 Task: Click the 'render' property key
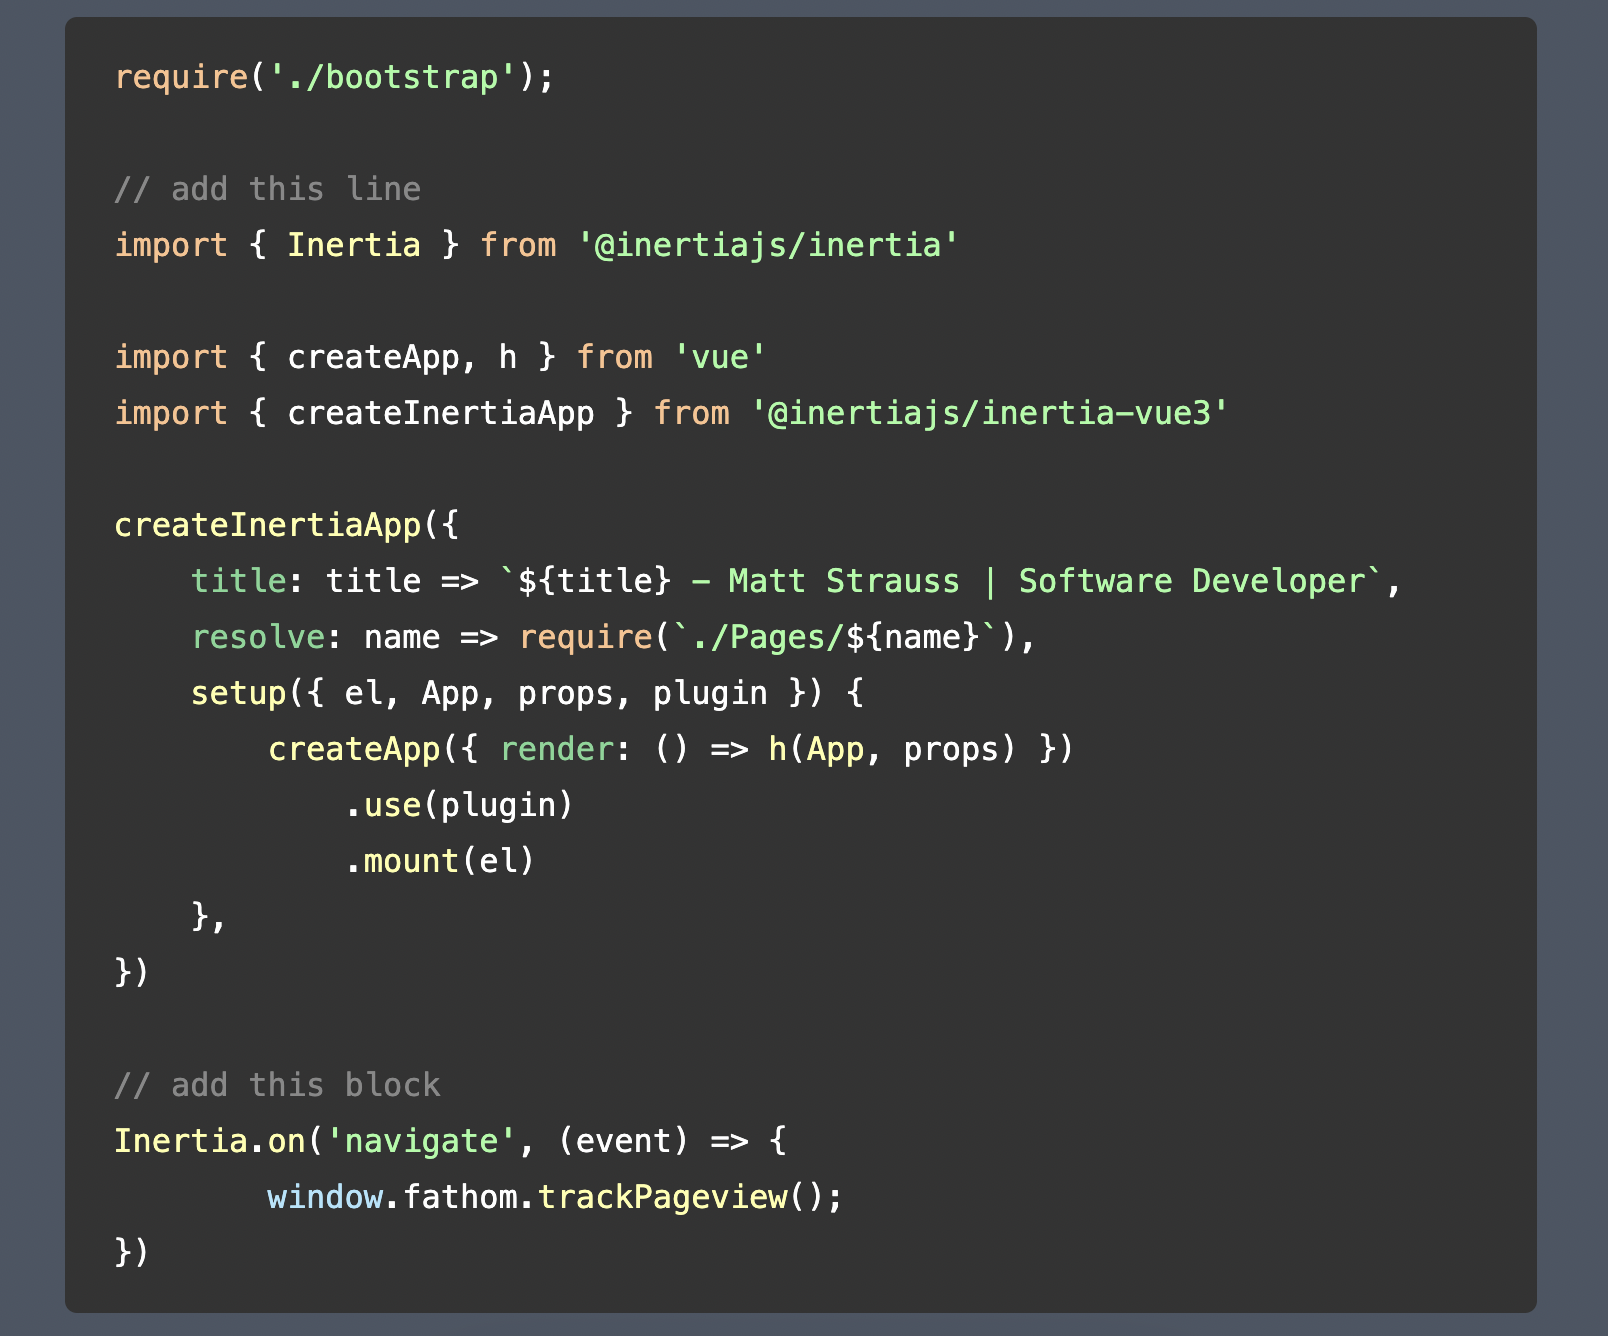[x=556, y=749]
